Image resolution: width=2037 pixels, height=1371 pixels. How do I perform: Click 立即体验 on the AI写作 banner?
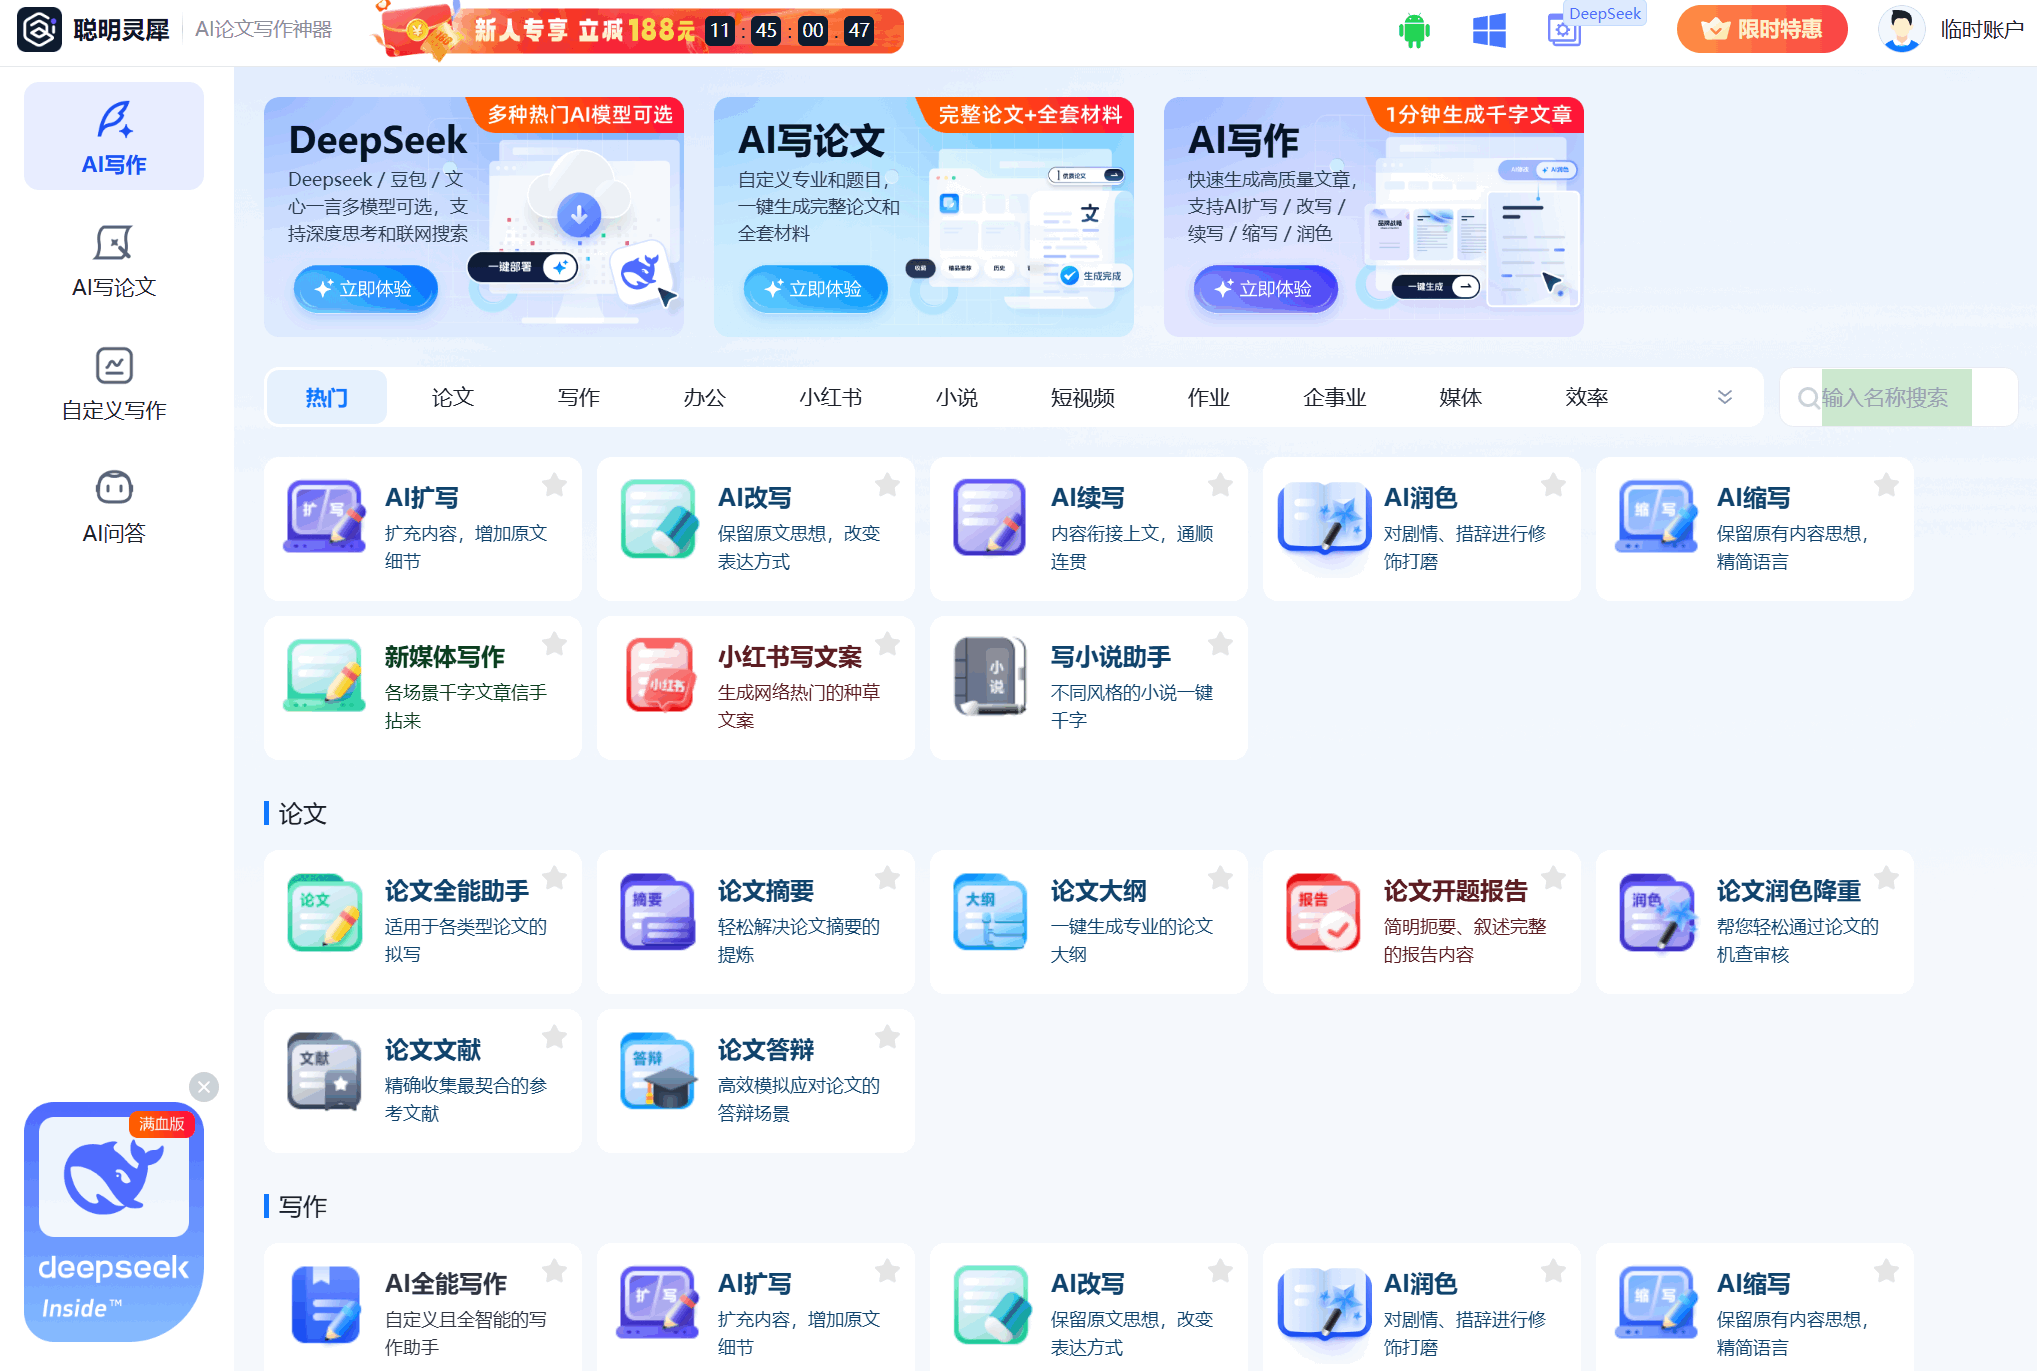point(1266,289)
